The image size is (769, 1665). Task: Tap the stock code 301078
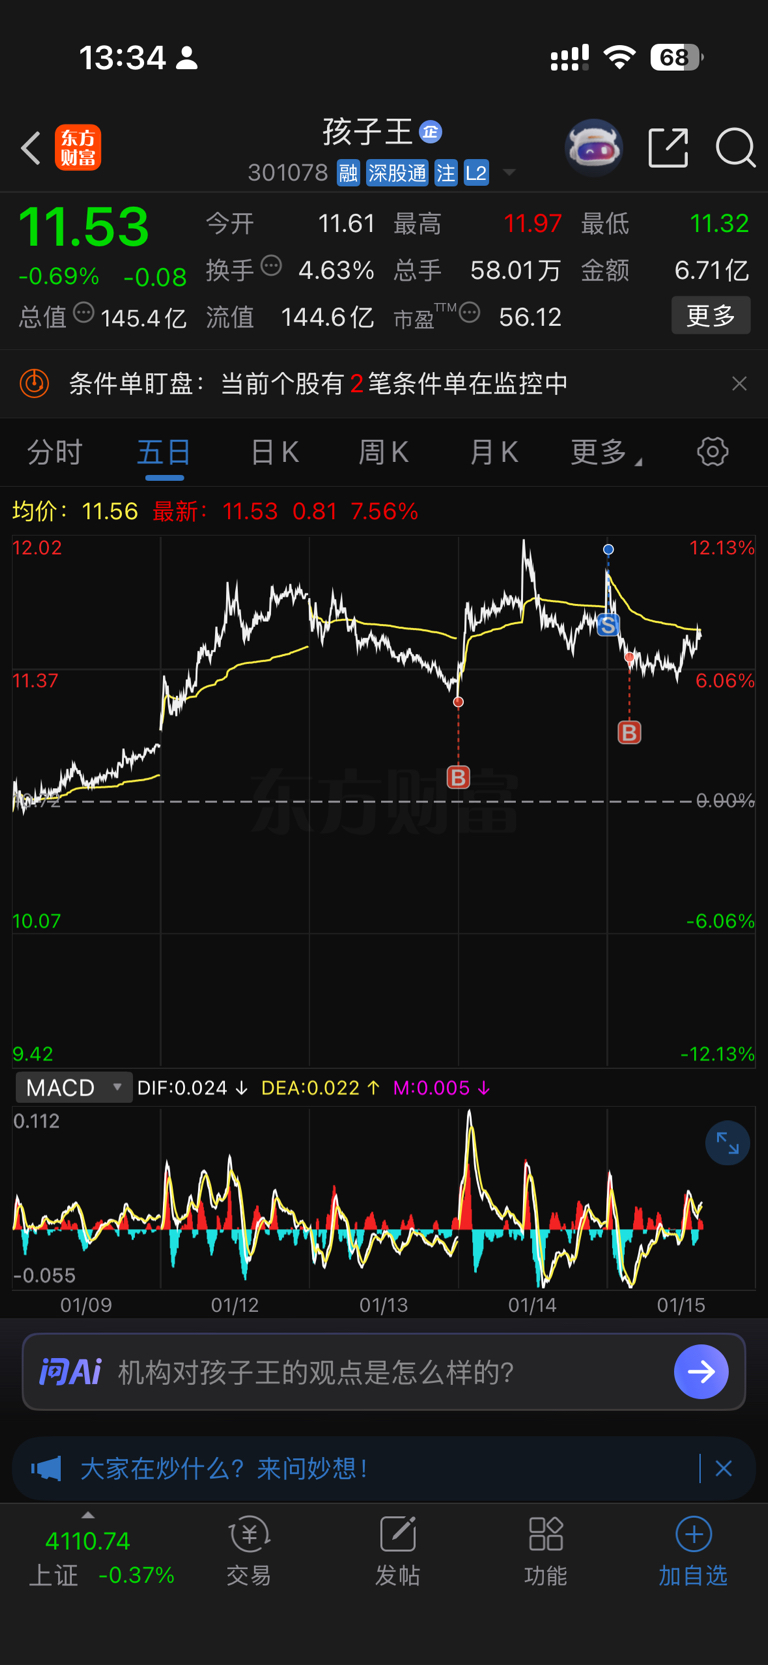coord(288,174)
